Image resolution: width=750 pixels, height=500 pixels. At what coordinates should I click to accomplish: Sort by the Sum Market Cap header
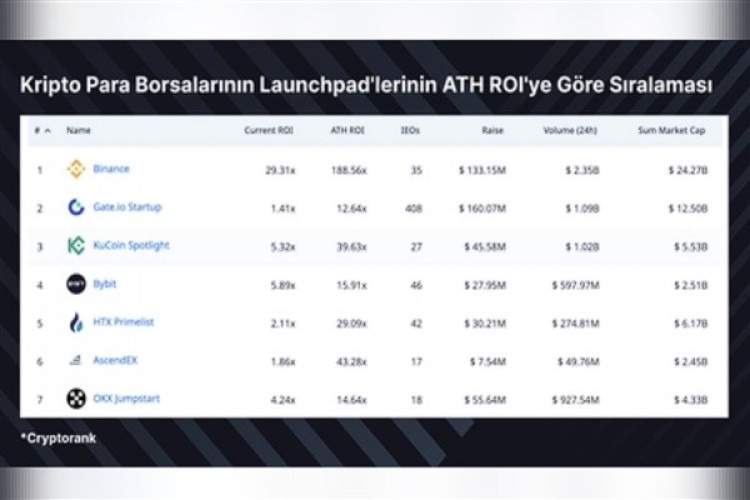(672, 130)
